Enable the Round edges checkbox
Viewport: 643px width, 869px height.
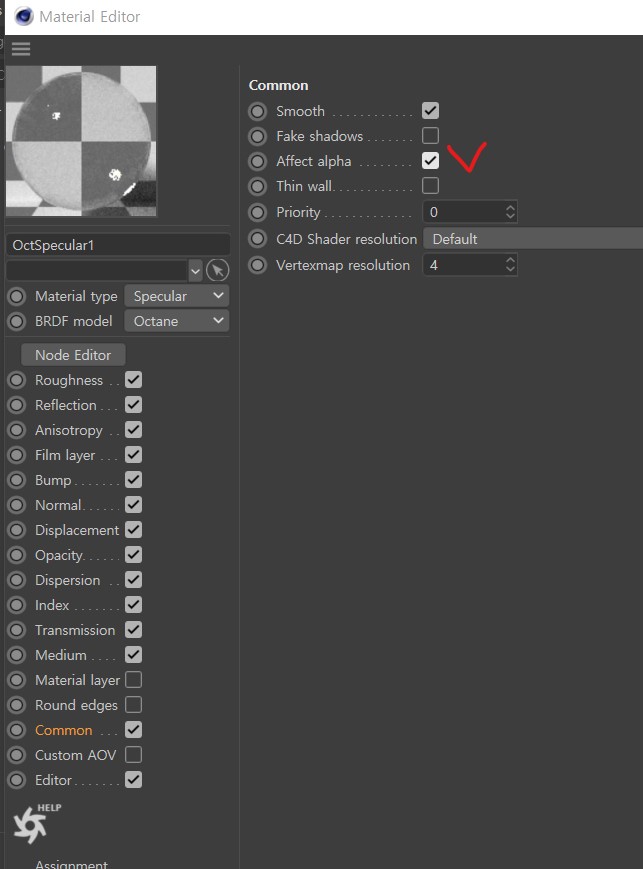click(x=134, y=704)
